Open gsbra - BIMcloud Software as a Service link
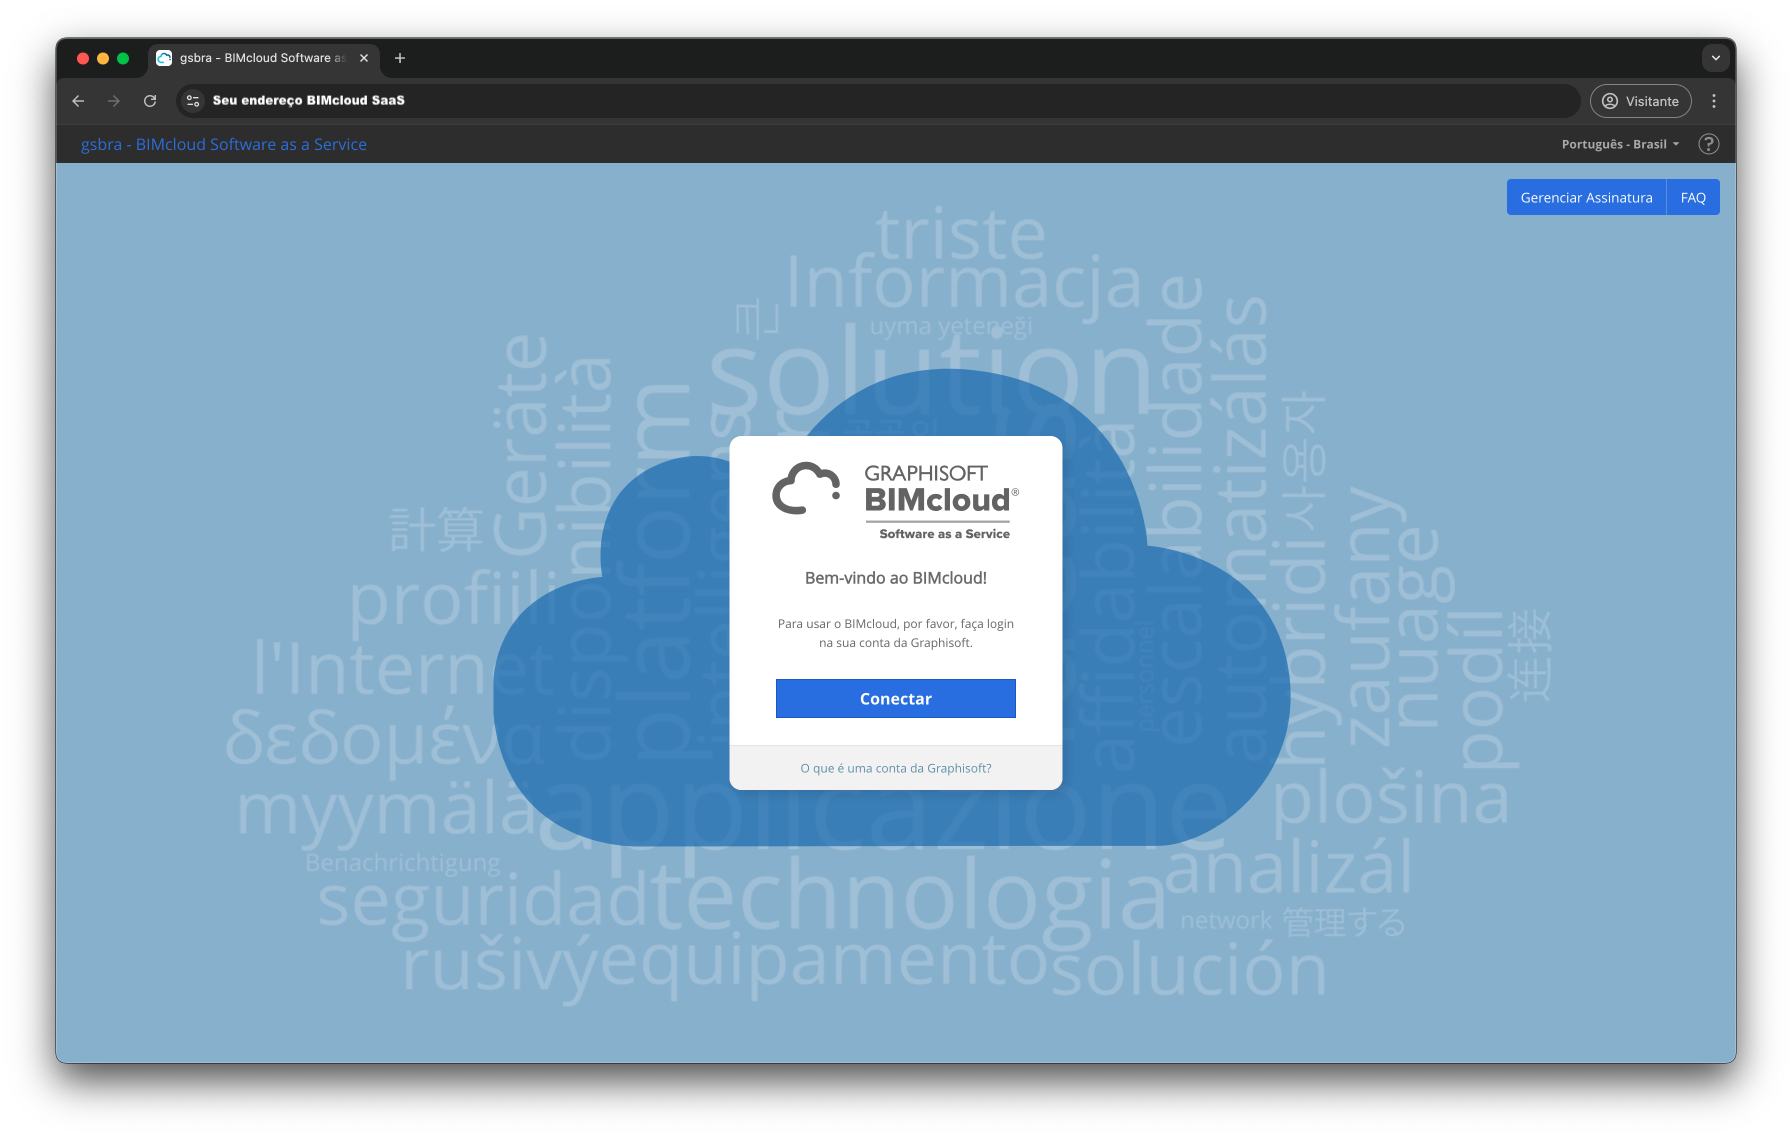This screenshot has width=1792, height=1137. 224,144
